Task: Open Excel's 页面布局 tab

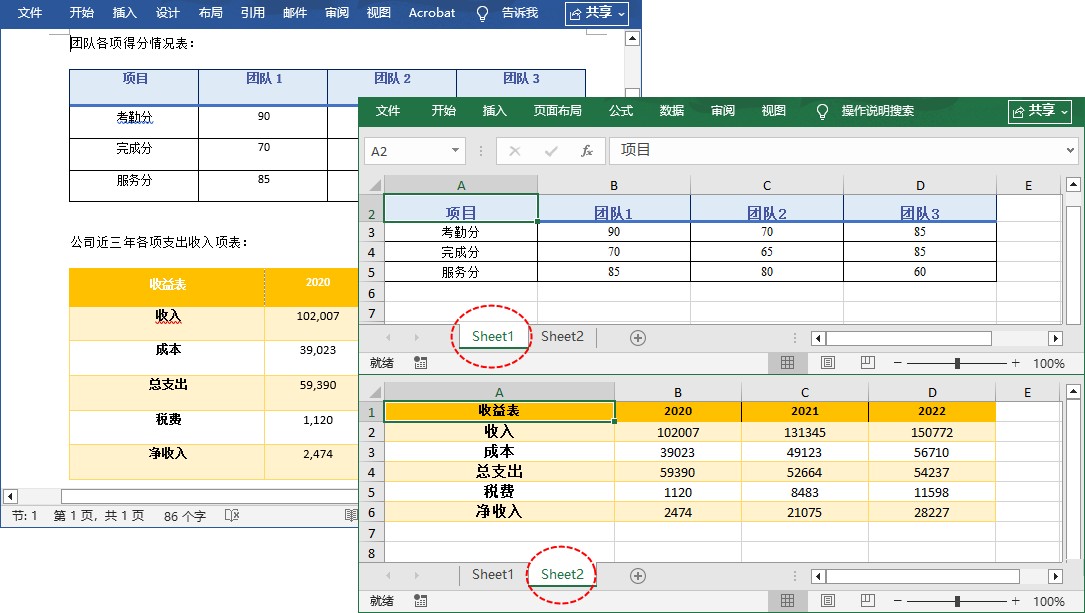Action: [x=557, y=111]
